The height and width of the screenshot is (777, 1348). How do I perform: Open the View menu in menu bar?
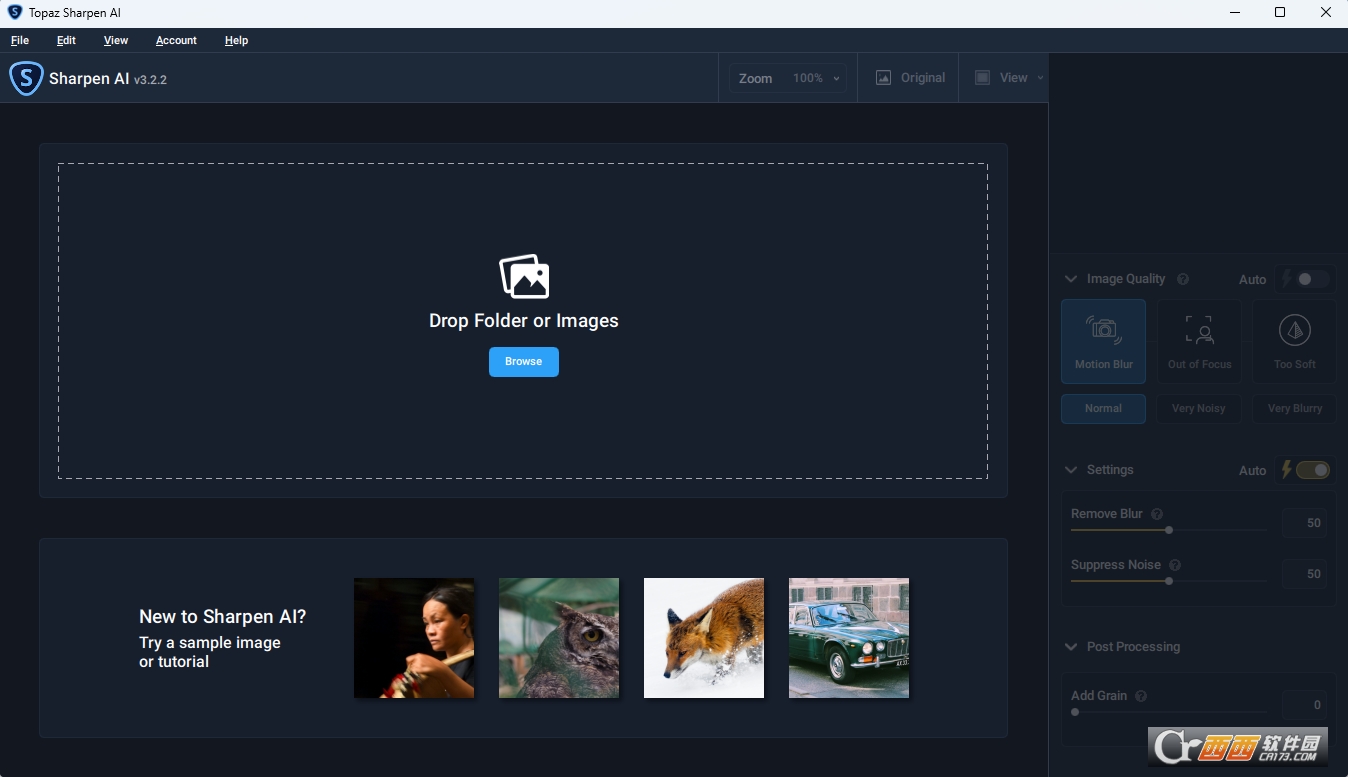[116, 41]
